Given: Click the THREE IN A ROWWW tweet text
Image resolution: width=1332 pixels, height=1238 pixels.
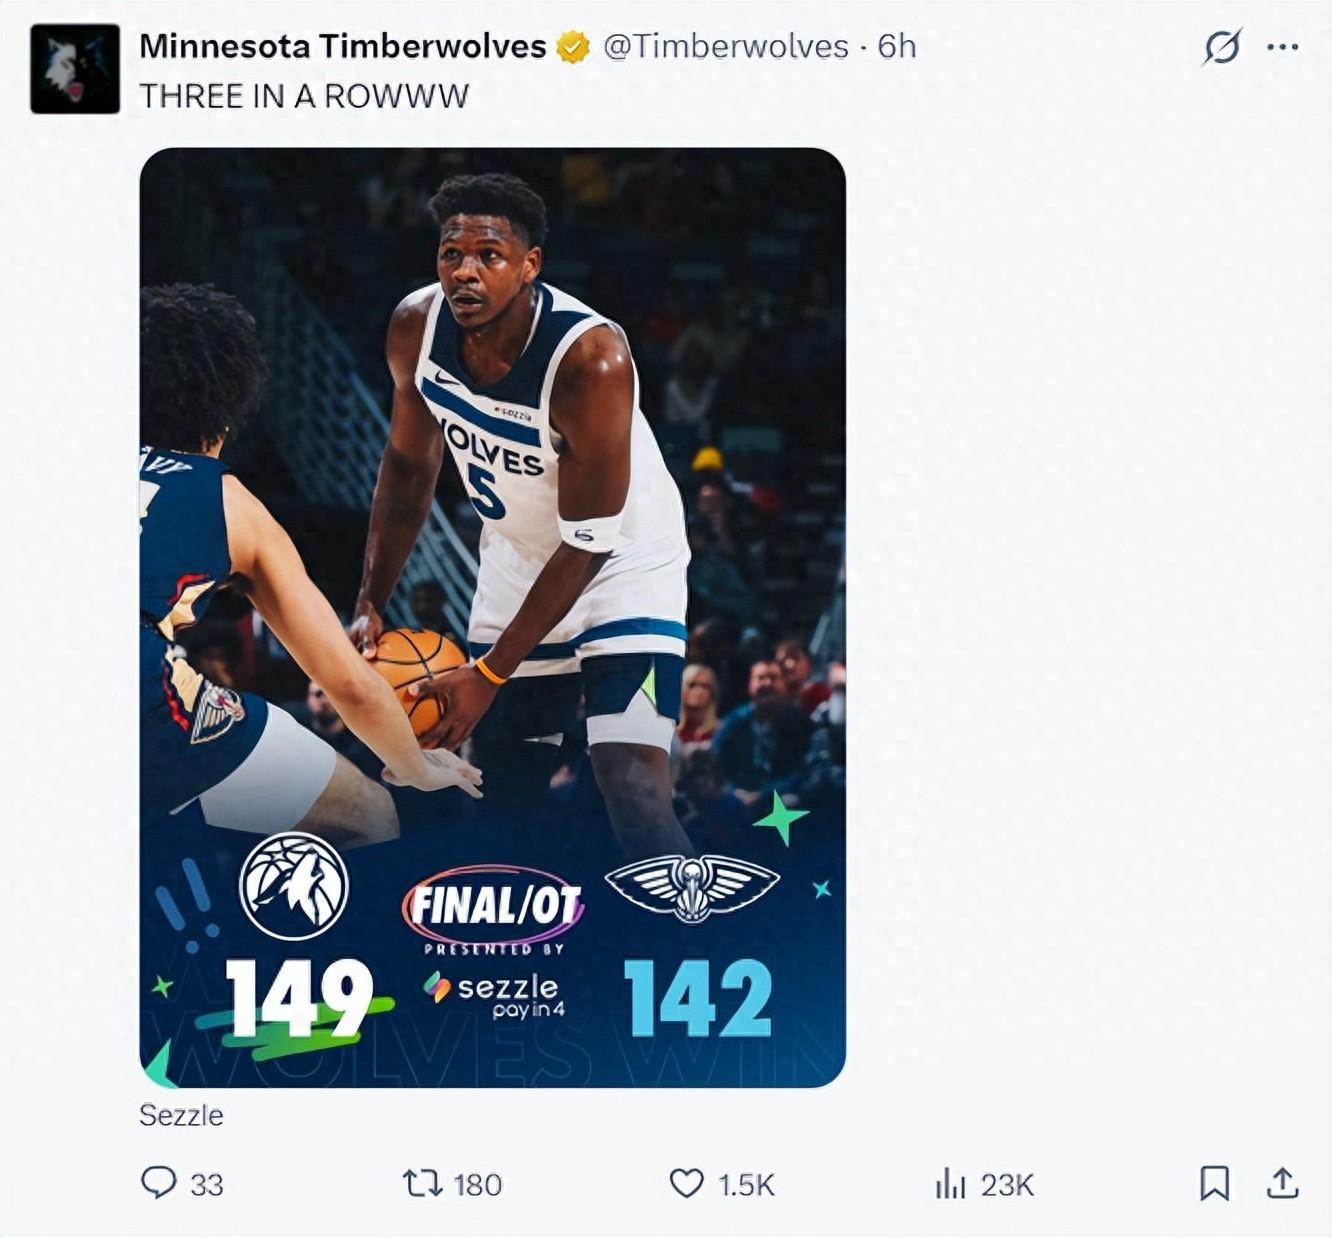Looking at the screenshot, I should [304, 96].
